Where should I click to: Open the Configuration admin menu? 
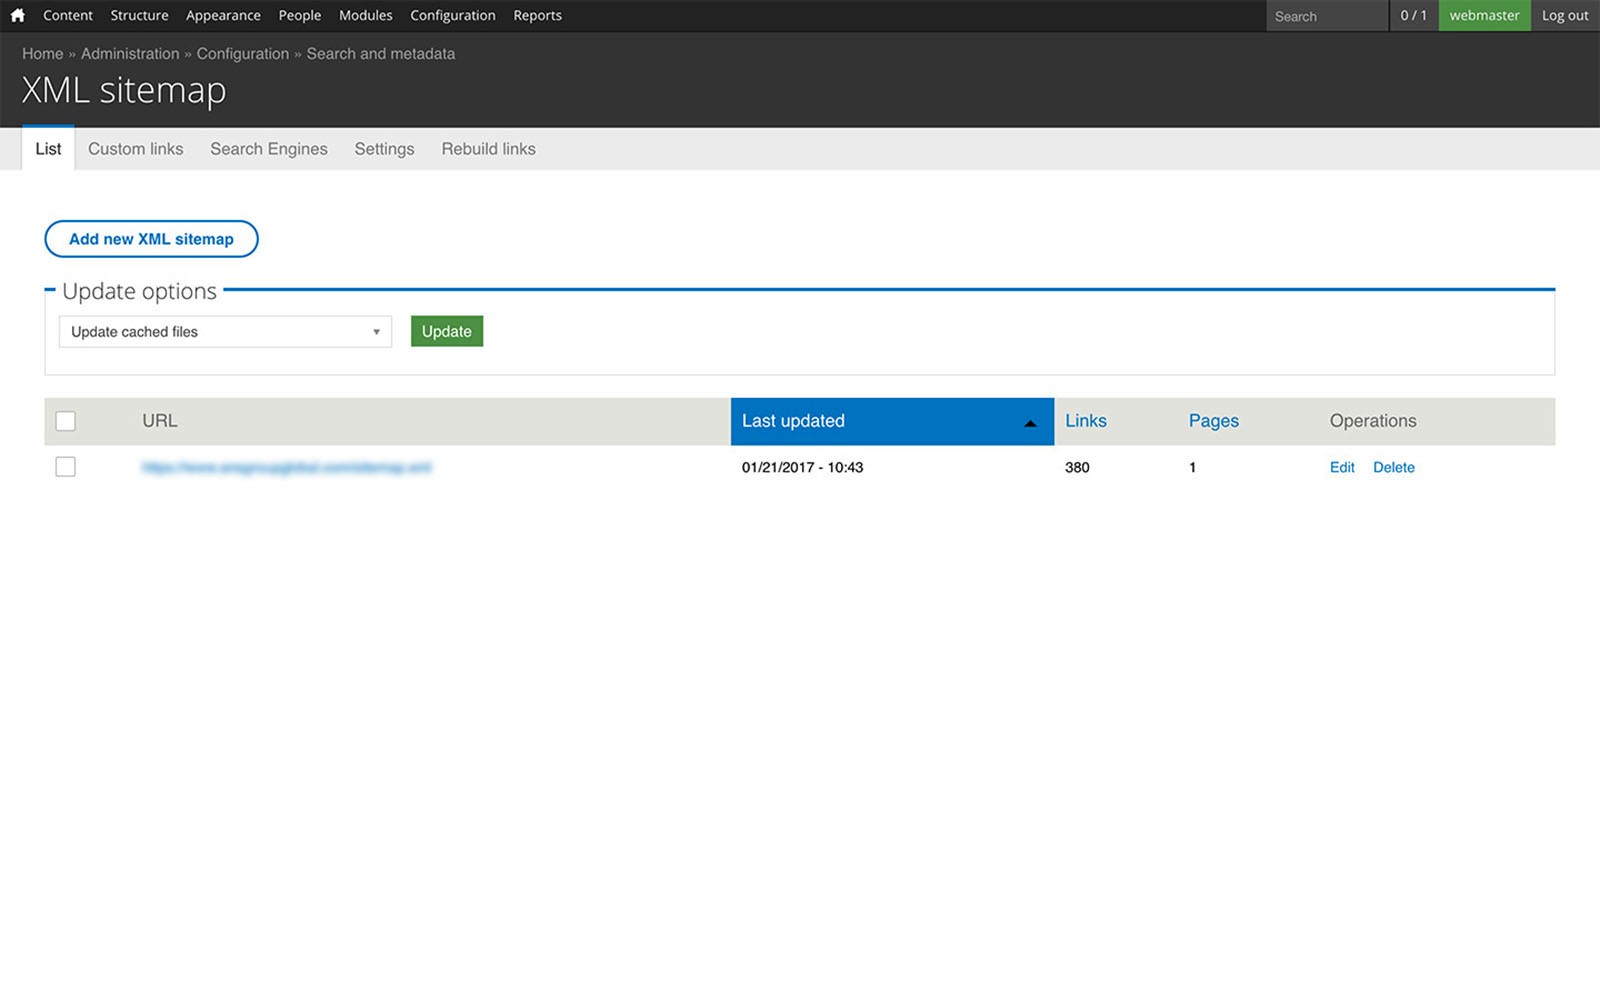[x=453, y=15]
